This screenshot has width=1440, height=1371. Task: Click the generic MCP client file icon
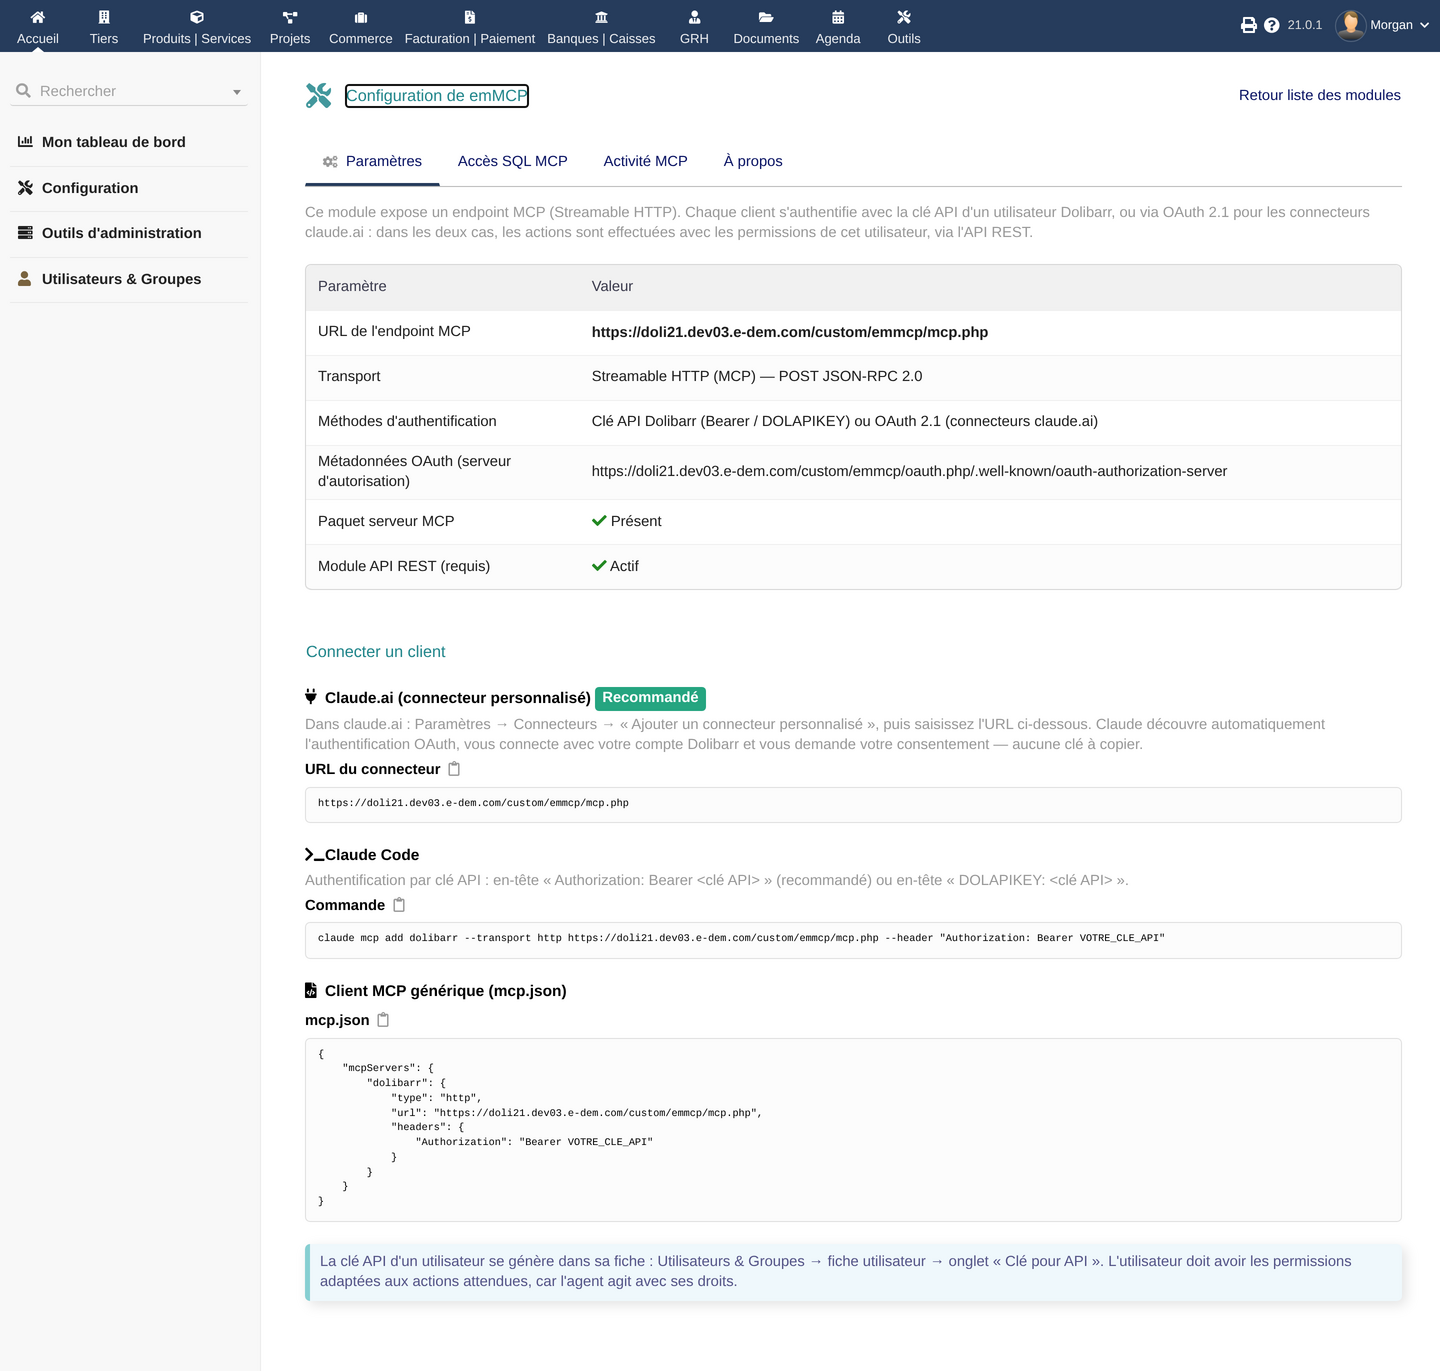point(311,991)
